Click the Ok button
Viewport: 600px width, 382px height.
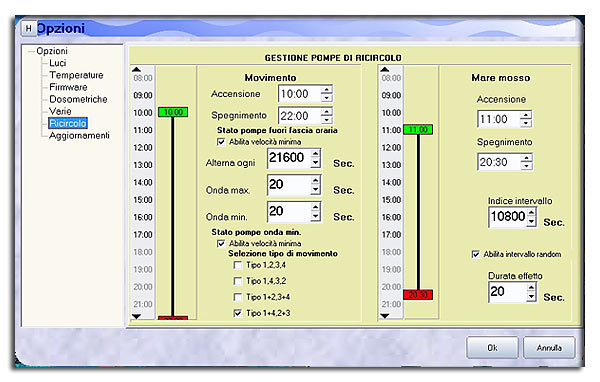coord(492,348)
